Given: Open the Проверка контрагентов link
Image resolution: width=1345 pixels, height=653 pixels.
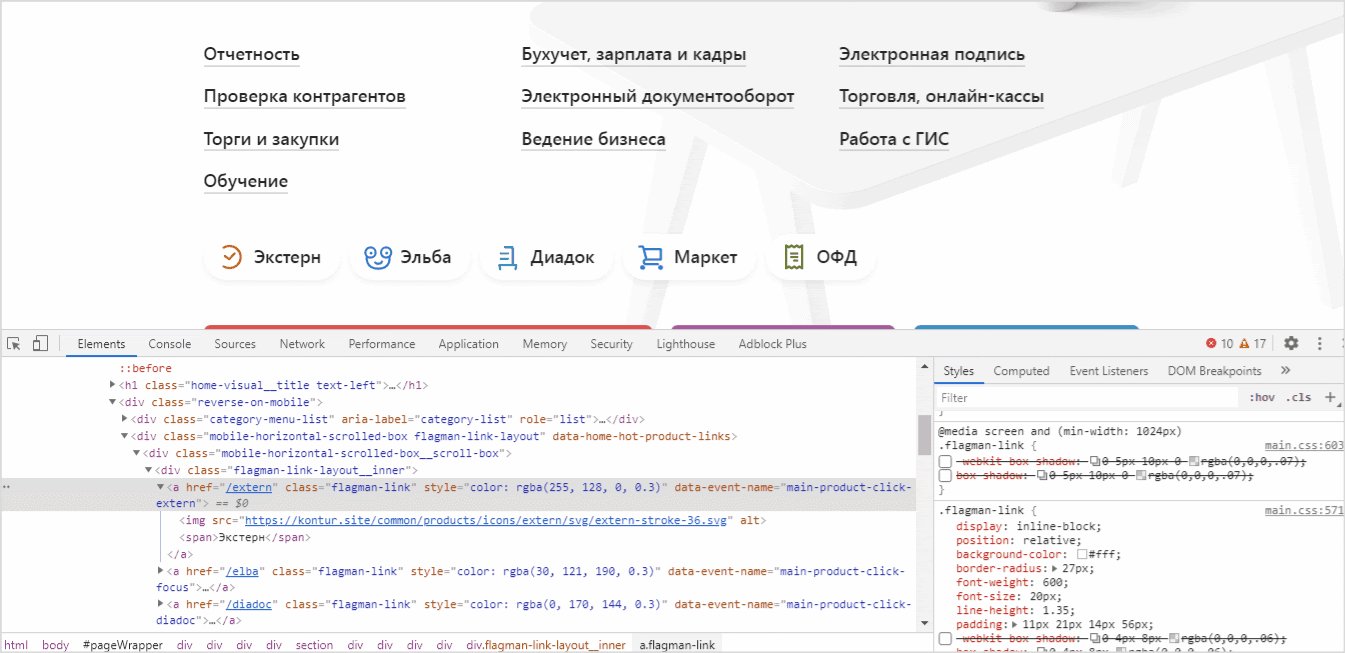Looking at the screenshot, I should [305, 97].
